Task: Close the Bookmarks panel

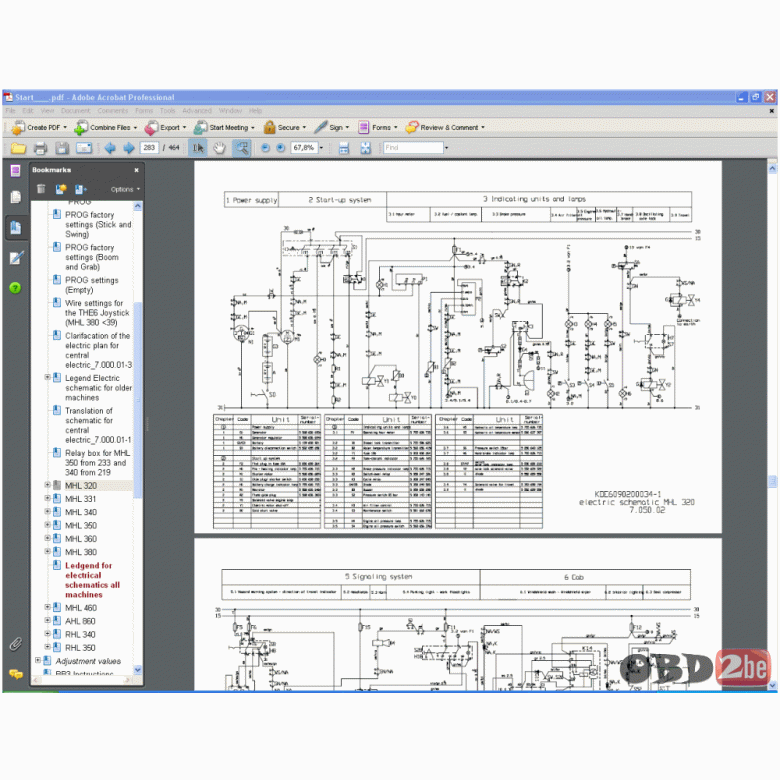Action: click(x=136, y=170)
